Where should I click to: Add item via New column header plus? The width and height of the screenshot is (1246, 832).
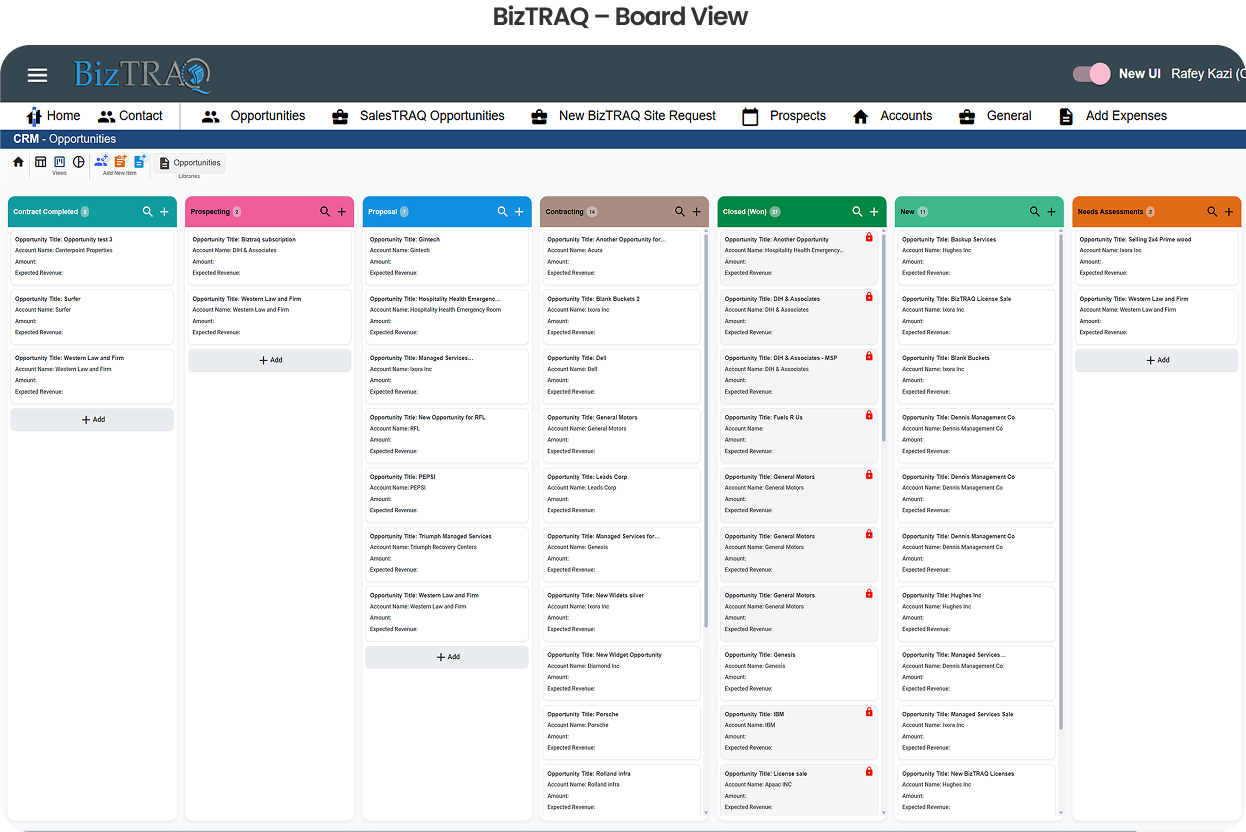click(x=1051, y=212)
